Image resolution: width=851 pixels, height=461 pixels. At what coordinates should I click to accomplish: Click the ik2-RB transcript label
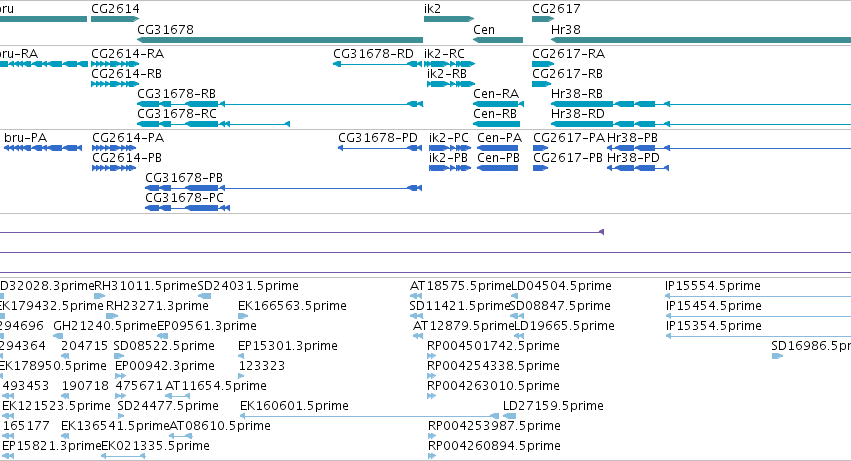tap(447, 73)
